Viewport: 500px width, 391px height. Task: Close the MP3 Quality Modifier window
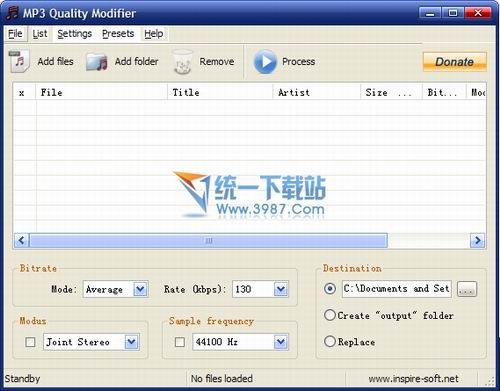click(x=478, y=13)
